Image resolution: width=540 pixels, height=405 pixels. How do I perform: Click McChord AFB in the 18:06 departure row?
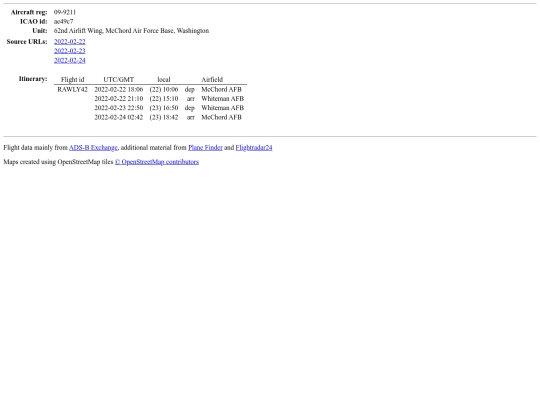tap(221, 90)
